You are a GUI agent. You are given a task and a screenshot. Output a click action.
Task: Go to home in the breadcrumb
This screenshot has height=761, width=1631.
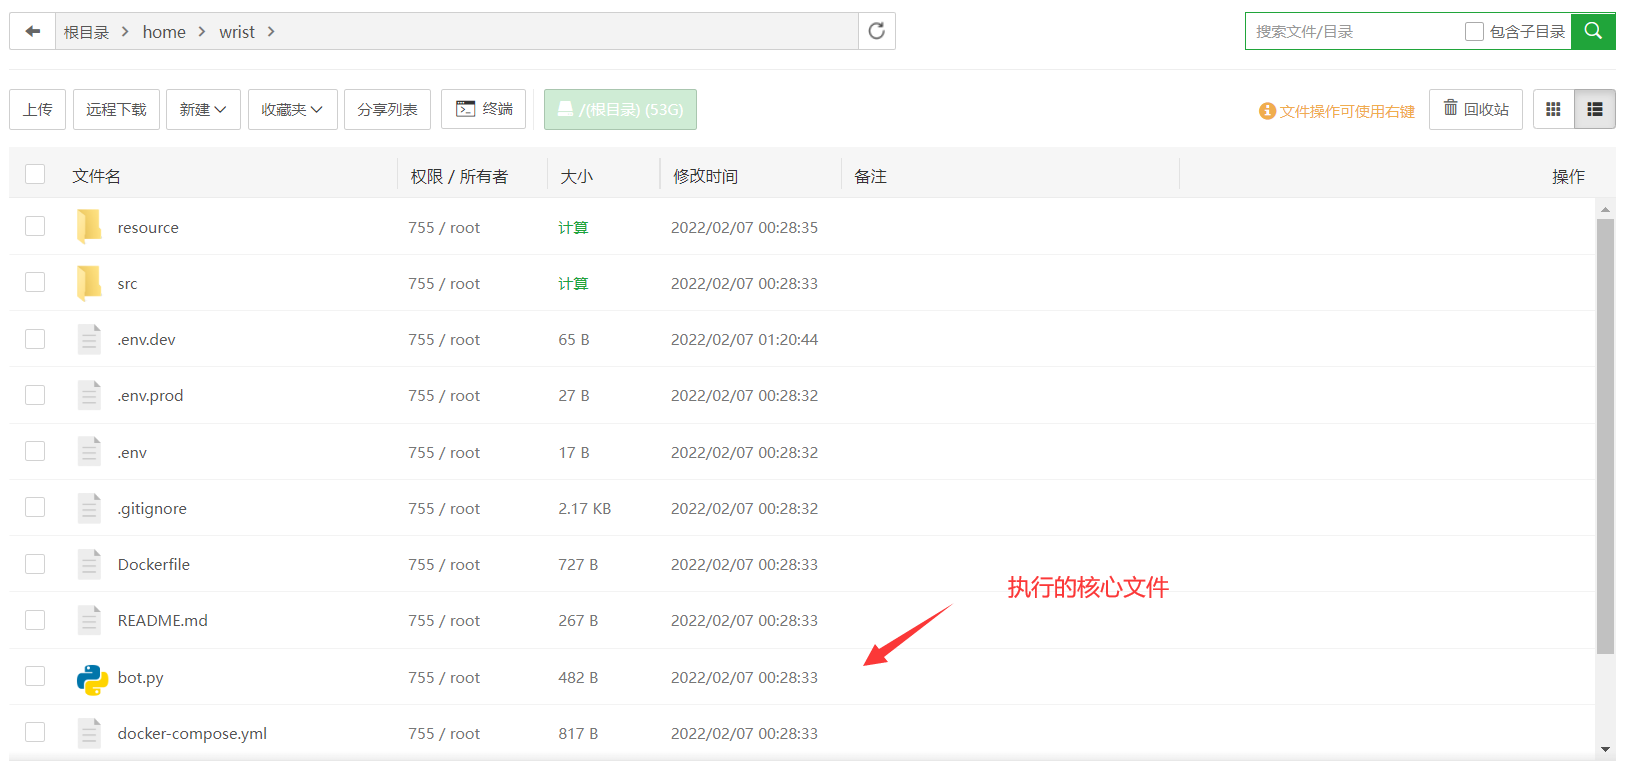tap(164, 32)
